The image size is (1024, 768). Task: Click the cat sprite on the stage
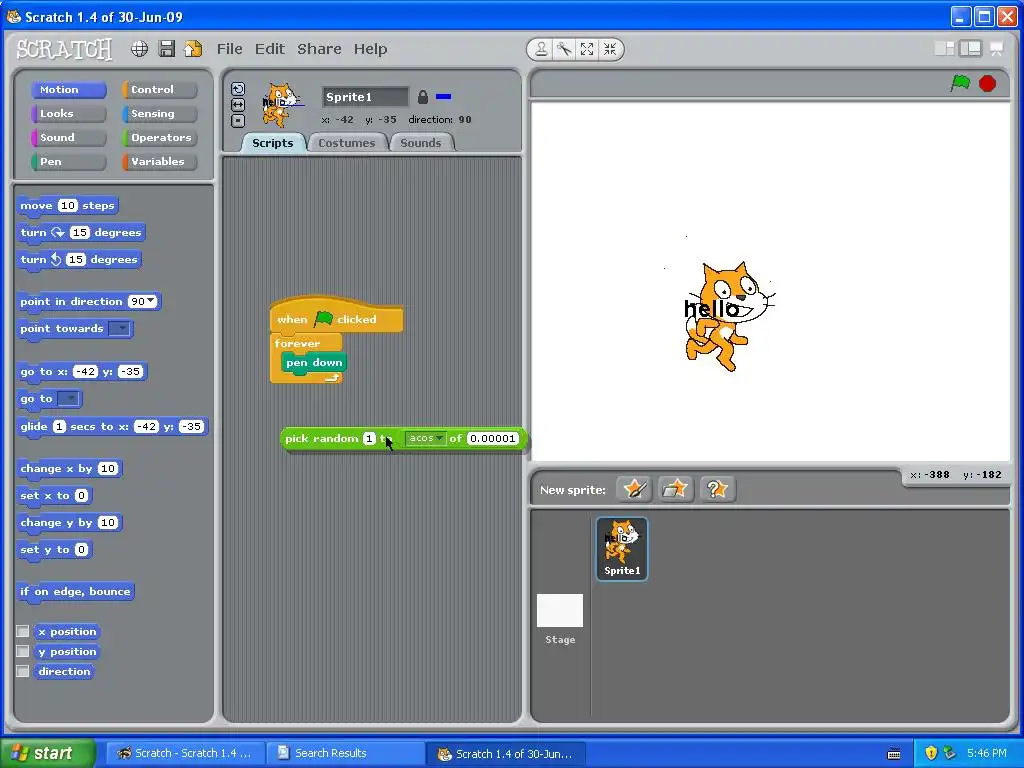pos(729,316)
